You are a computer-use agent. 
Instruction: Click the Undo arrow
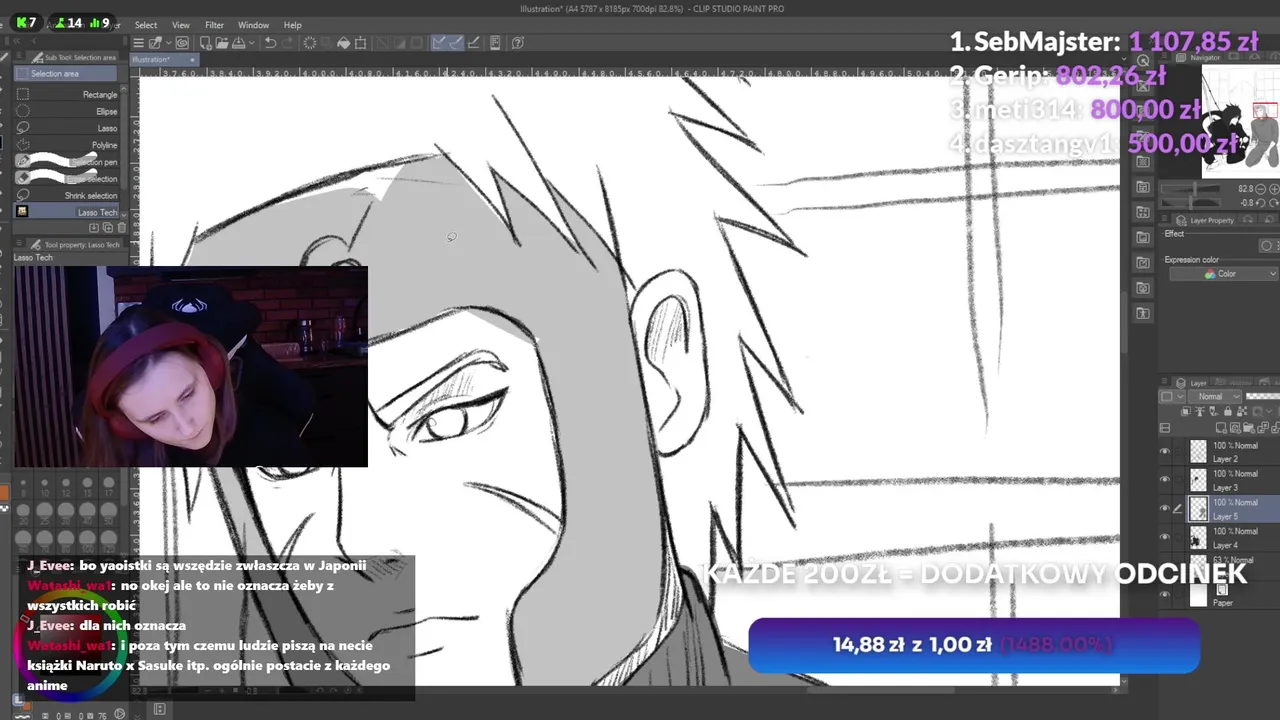tap(270, 43)
